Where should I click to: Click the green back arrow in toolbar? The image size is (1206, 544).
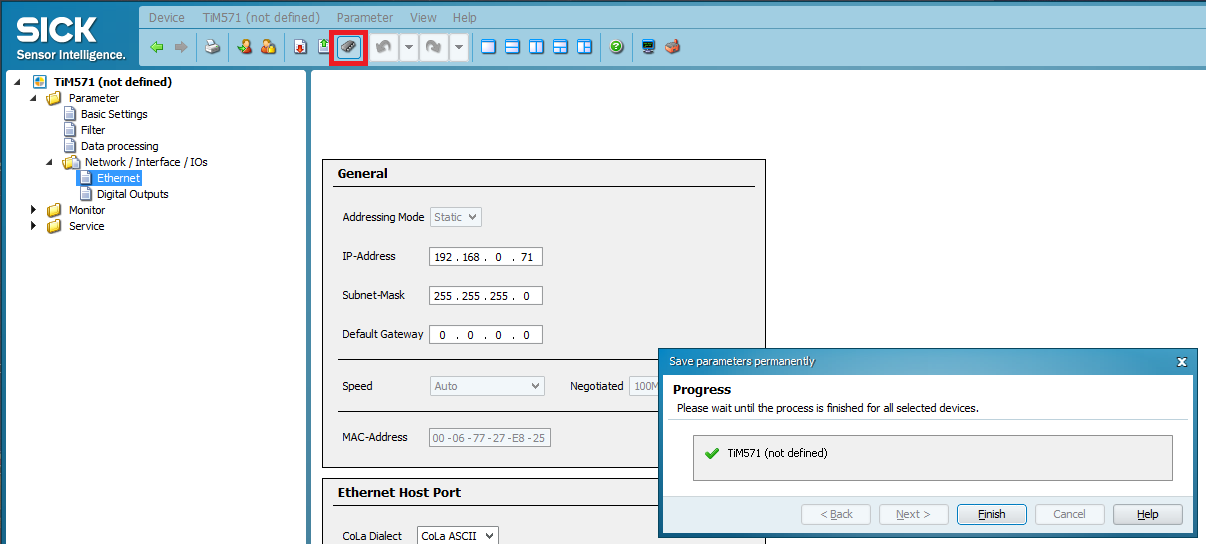[x=157, y=47]
